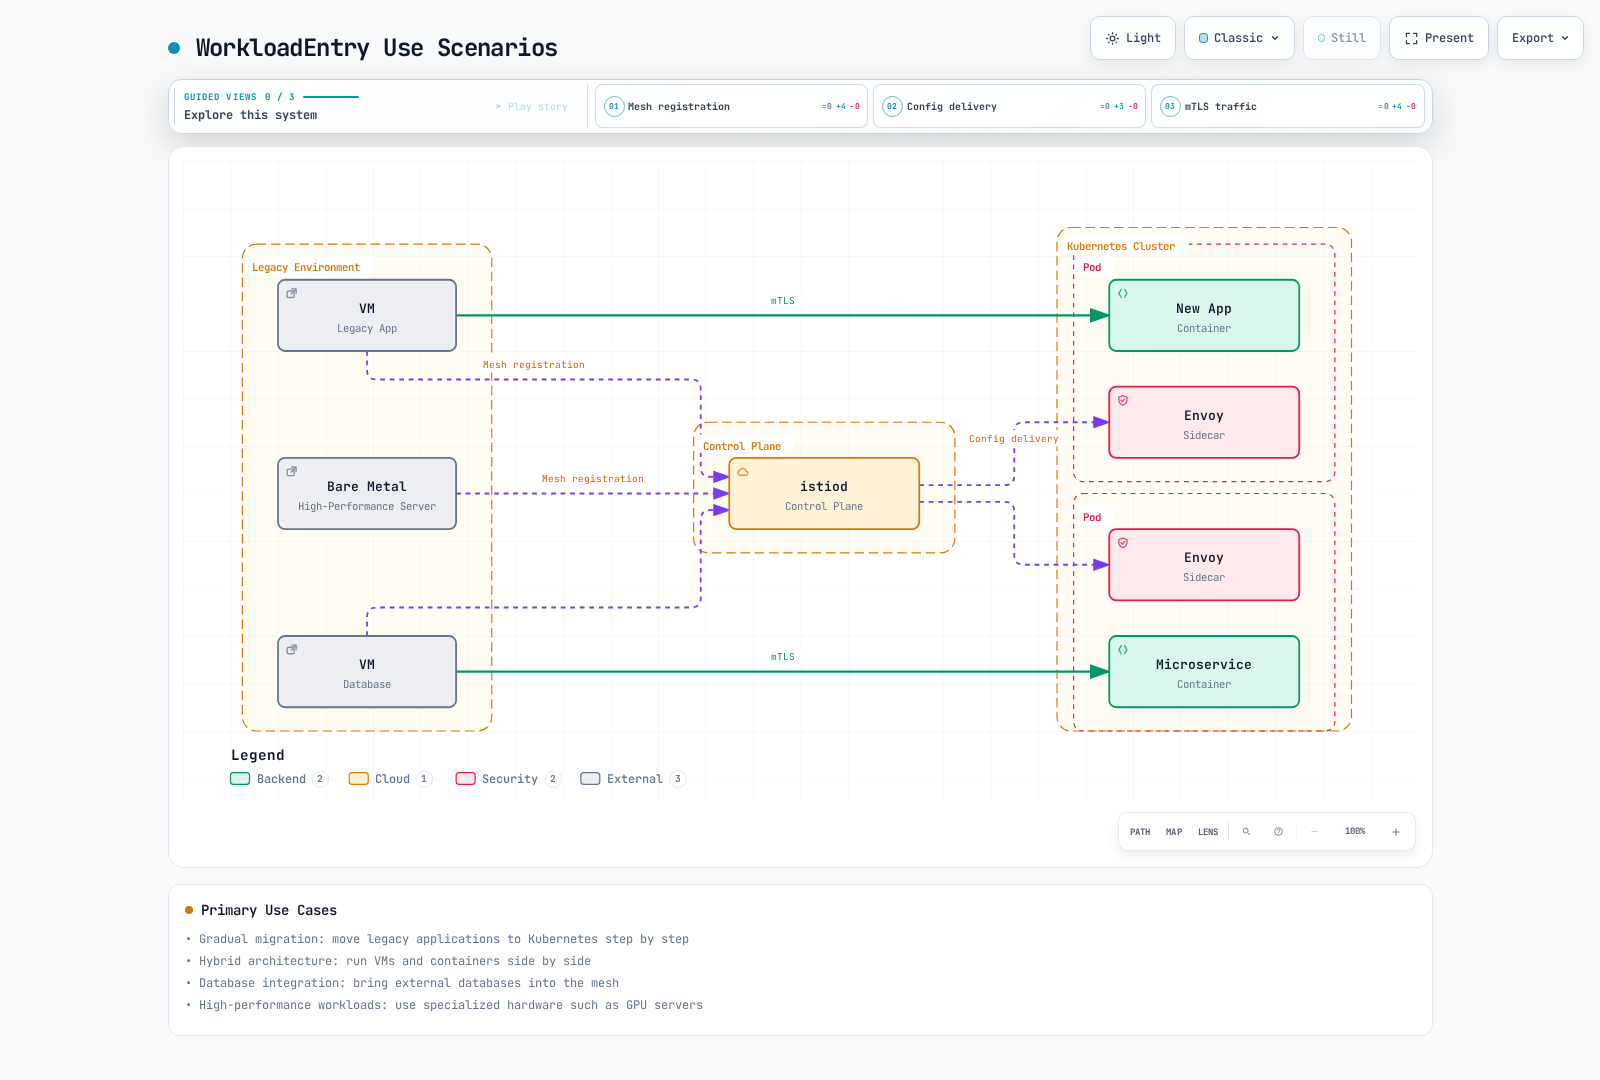Click the external icon on VM Database node
This screenshot has width=1600, height=1080.
click(292, 650)
